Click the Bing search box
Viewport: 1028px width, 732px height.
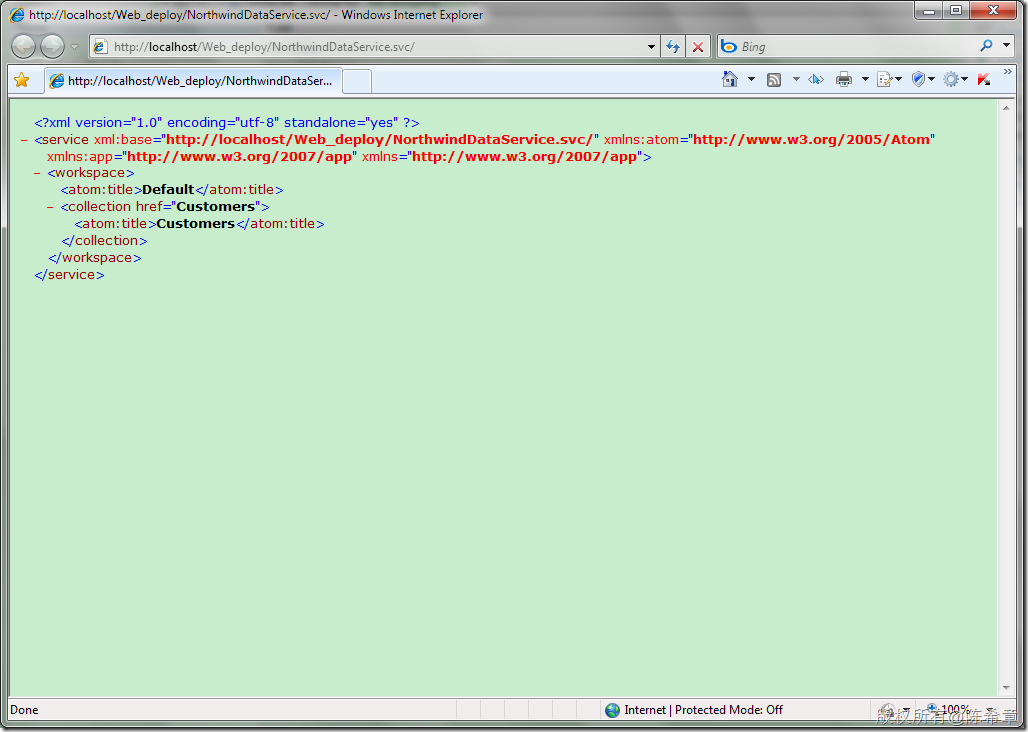(846, 47)
